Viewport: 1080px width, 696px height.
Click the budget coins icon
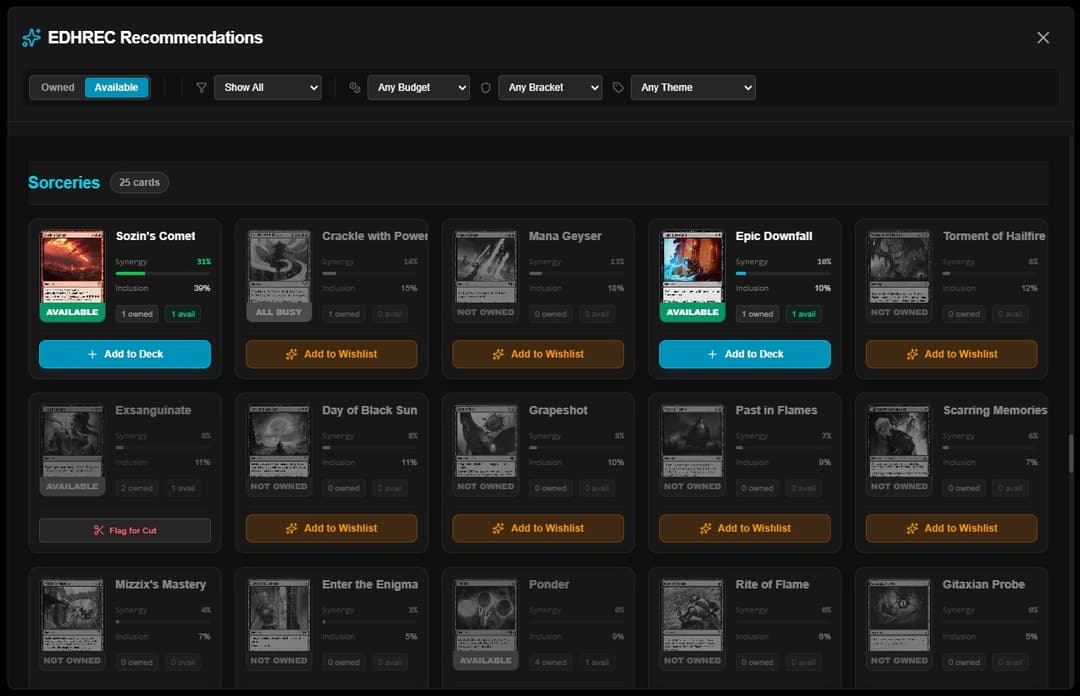tap(354, 88)
